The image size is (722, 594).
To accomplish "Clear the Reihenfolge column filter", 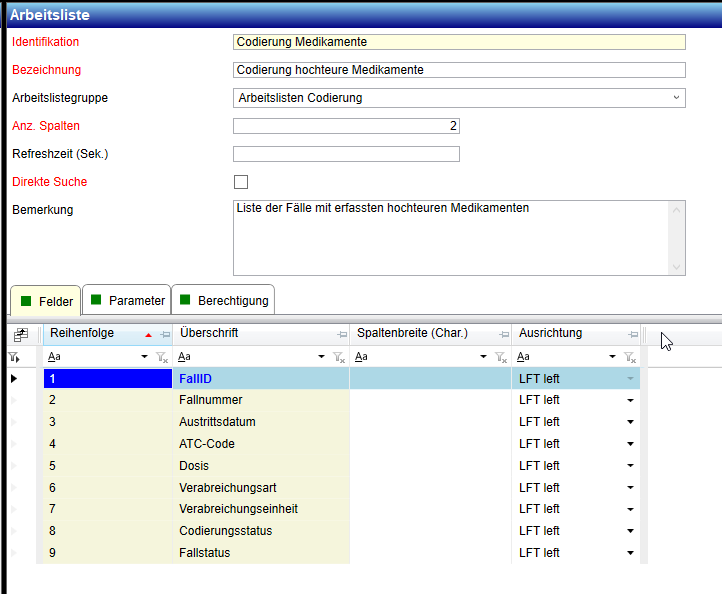I will click(x=162, y=357).
